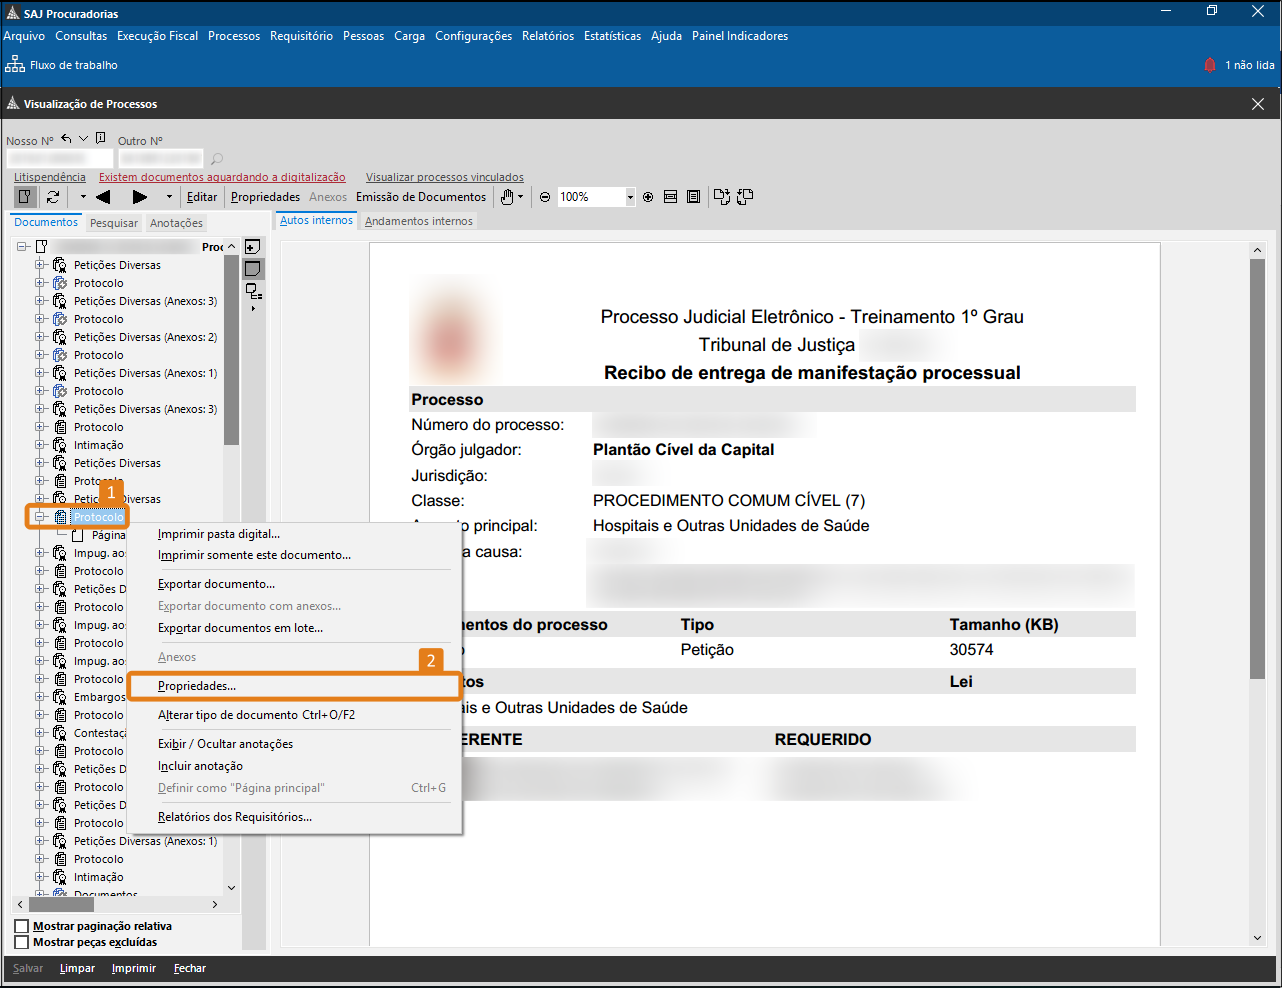Select the hand pan tool
The image size is (1282, 988).
(507, 197)
